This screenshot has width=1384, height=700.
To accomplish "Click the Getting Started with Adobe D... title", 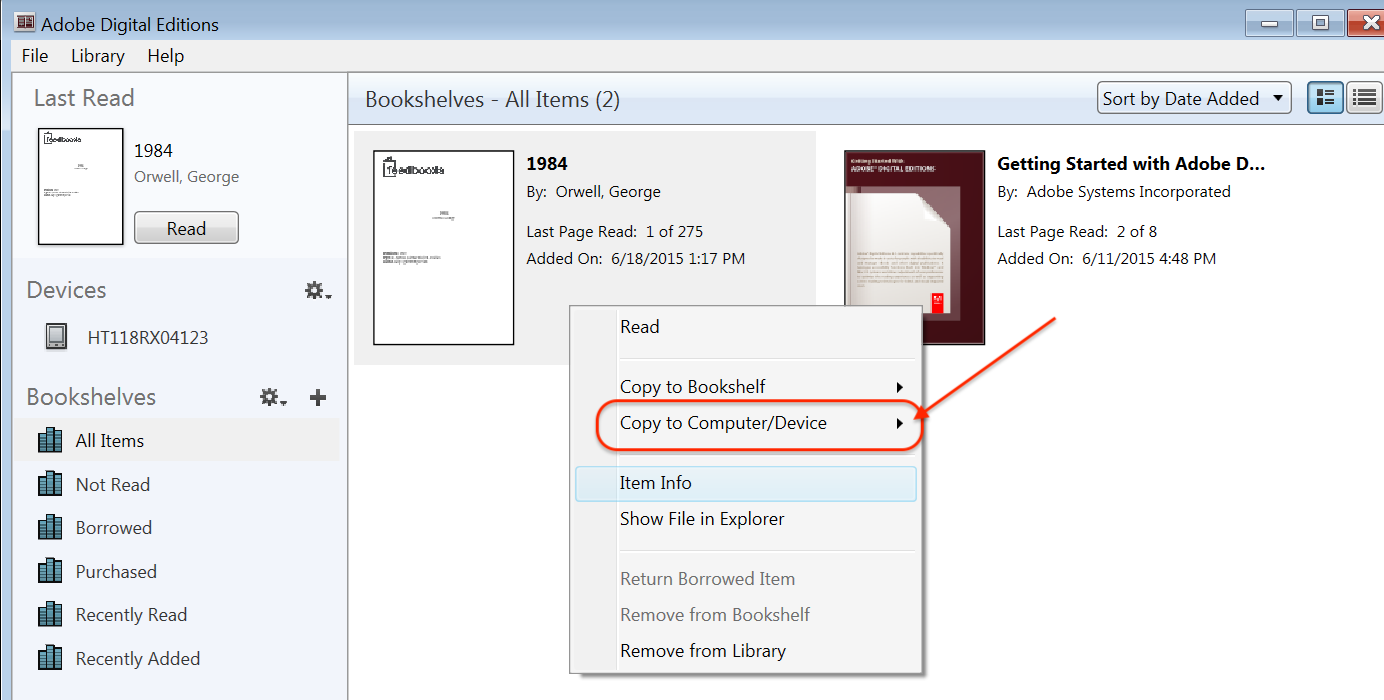I will click(1132, 164).
